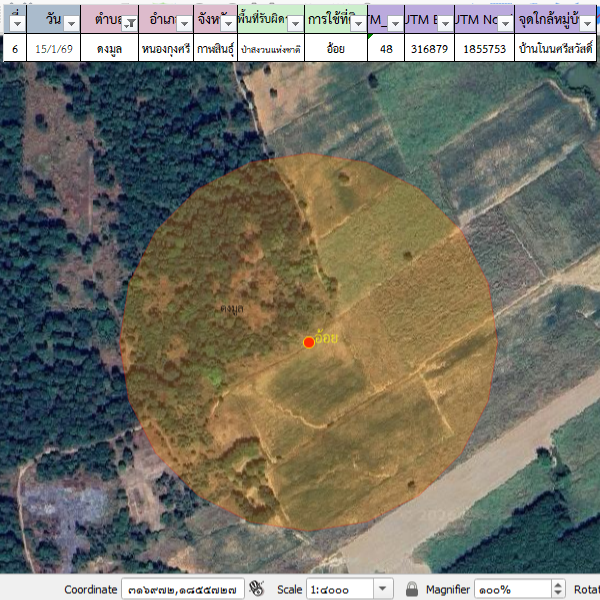
Task: Open the filter arrow on the UTM North column
Action: click(506, 23)
